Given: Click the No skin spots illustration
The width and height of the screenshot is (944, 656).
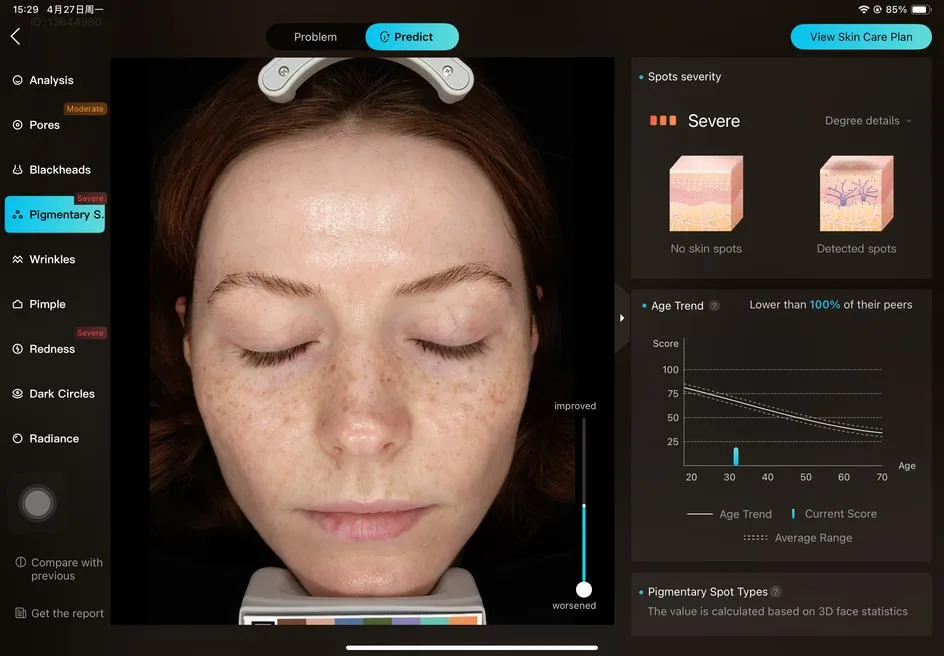Looking at the screenshot, I should pyautogui.click(x=706, y=193).
